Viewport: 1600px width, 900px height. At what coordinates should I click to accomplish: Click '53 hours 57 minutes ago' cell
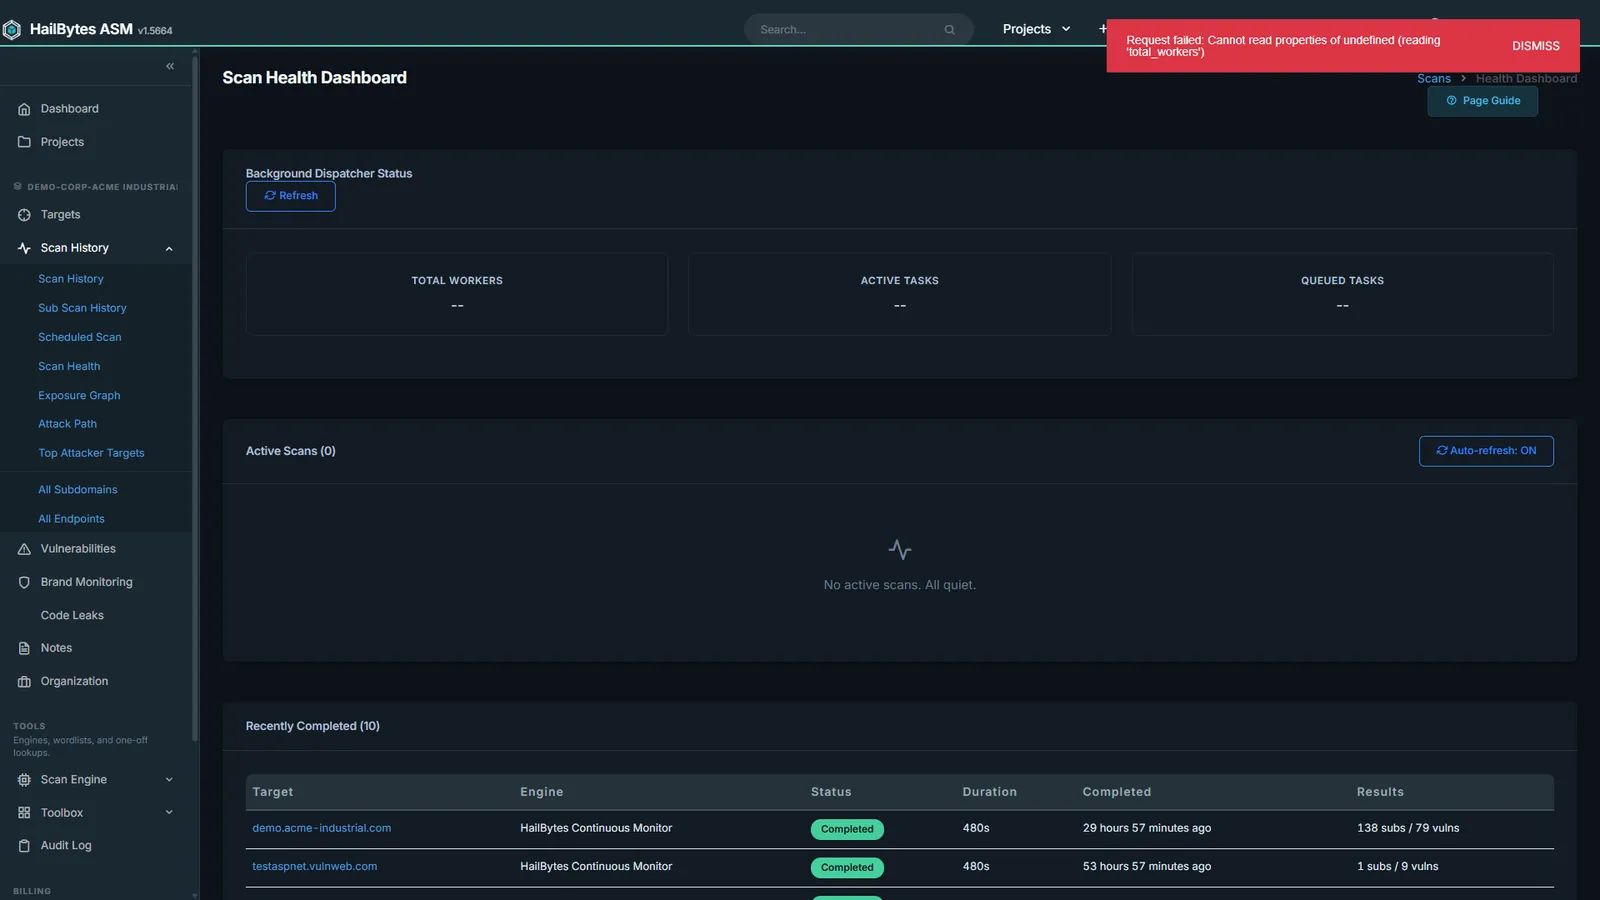pyautogui.click(x=1147, y=867)
